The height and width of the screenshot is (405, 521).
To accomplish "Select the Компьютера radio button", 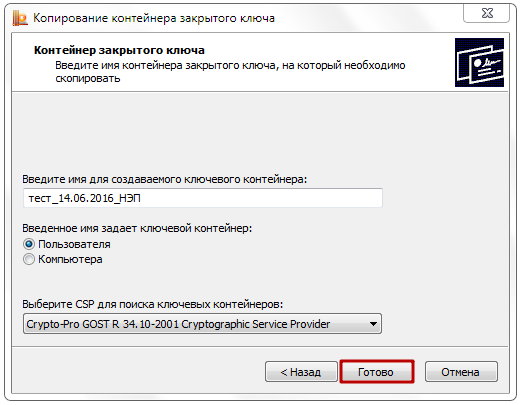I will point(29,259).
